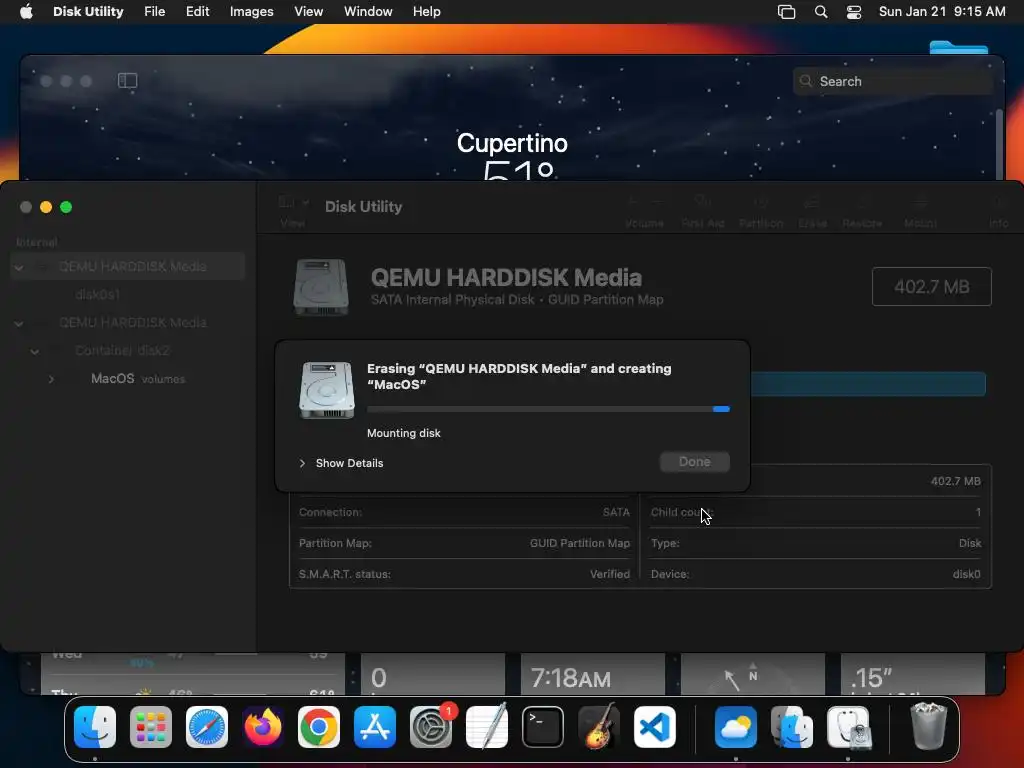Open TextEdit from the Dock
The width and height of the screenshot is (1024, 768).
coord(487,727)
